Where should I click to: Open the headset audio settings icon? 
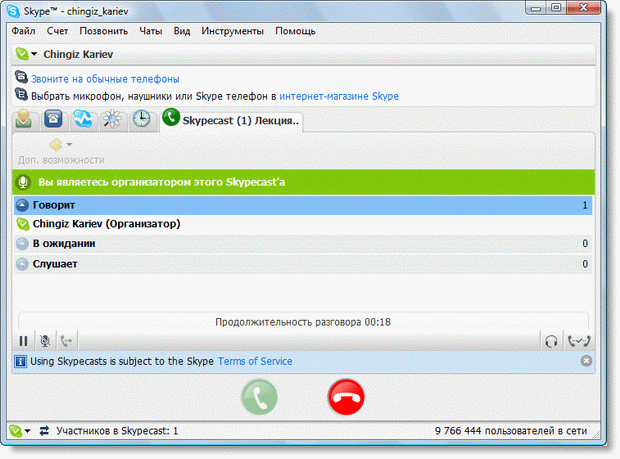click(x=551, y=341)
